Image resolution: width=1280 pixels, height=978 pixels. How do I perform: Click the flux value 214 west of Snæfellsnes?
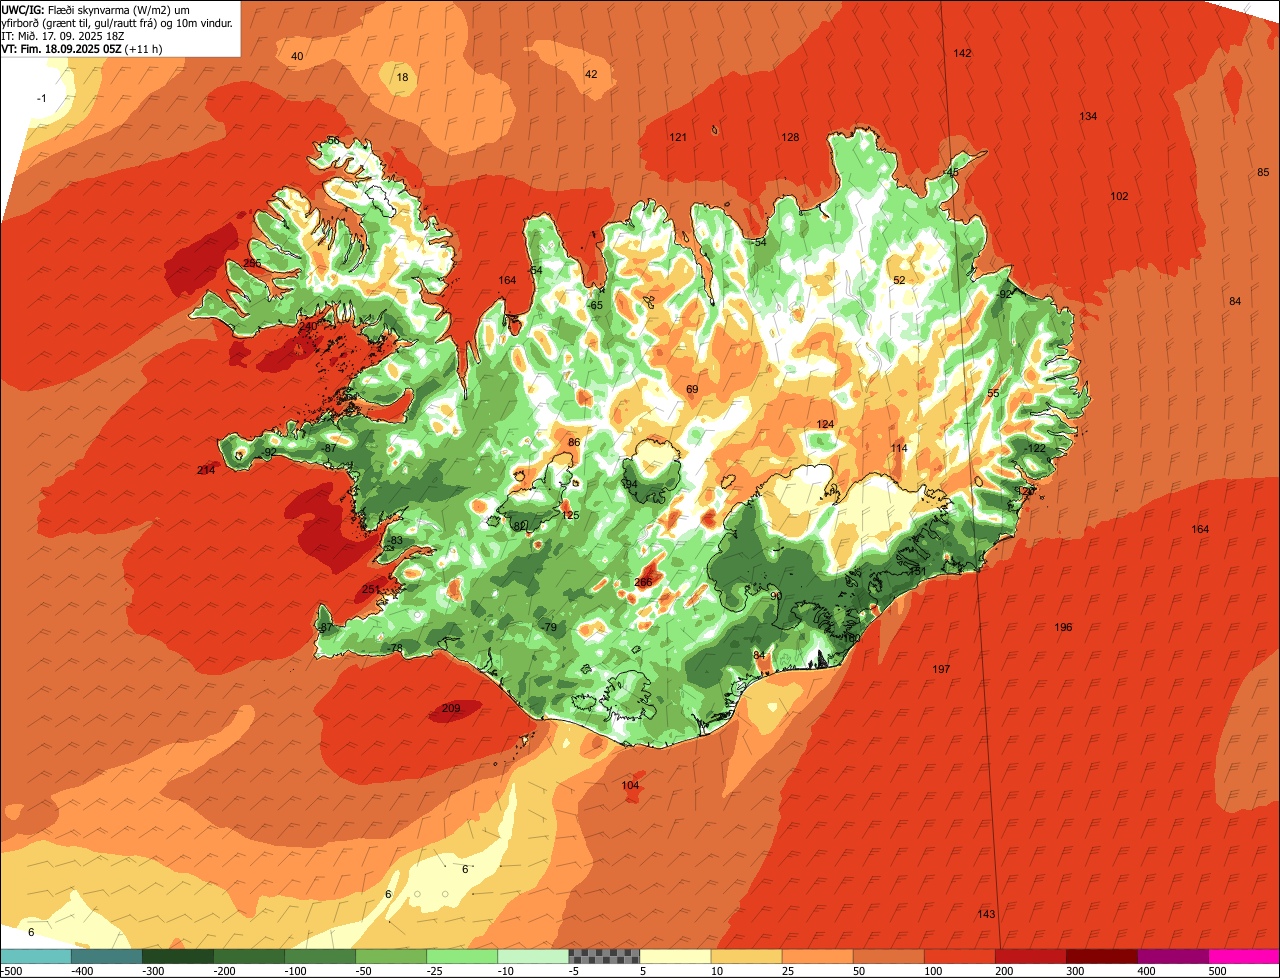pos(206,471)
